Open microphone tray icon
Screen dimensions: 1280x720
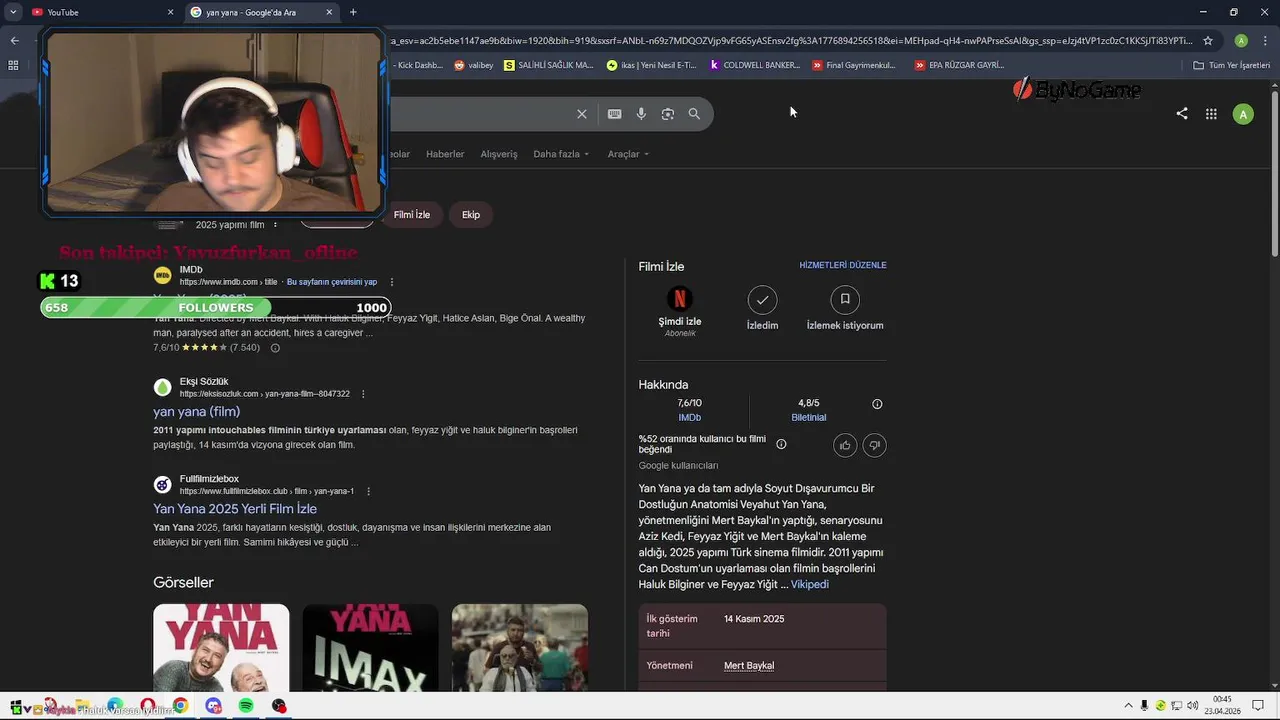coord(1144,706)
